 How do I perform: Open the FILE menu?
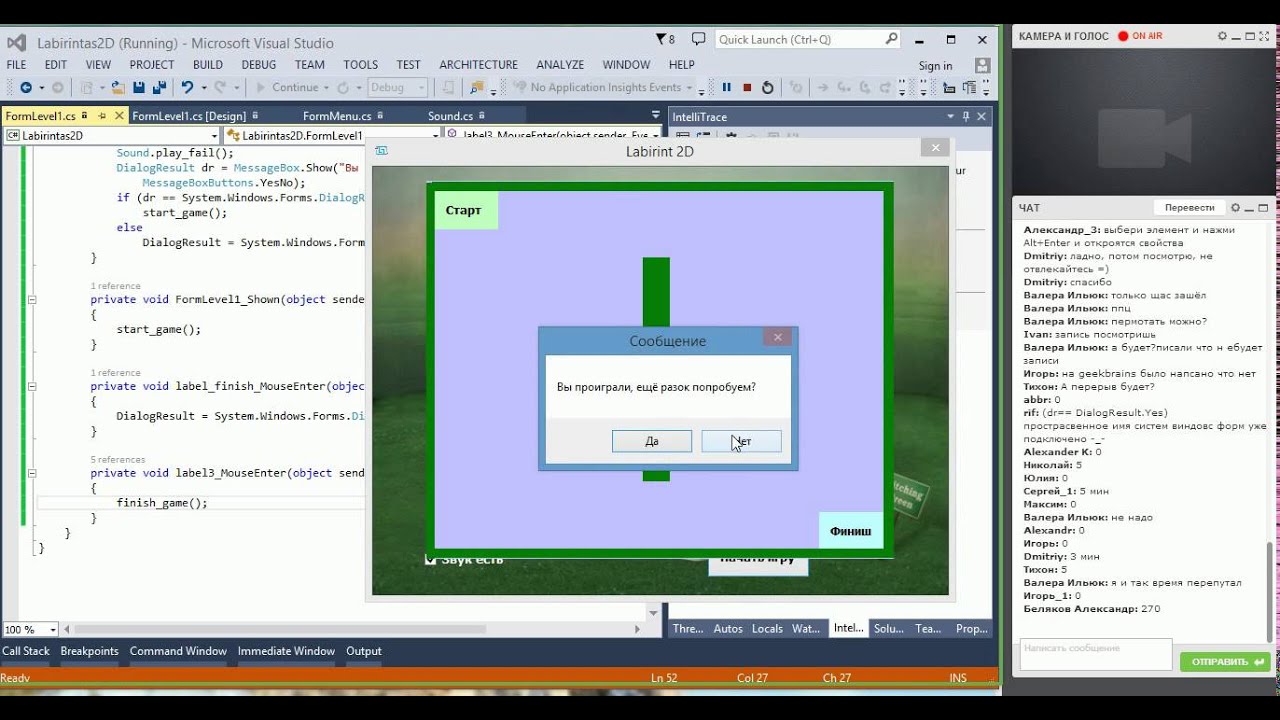pyautogui.click(x=16, y=65)
